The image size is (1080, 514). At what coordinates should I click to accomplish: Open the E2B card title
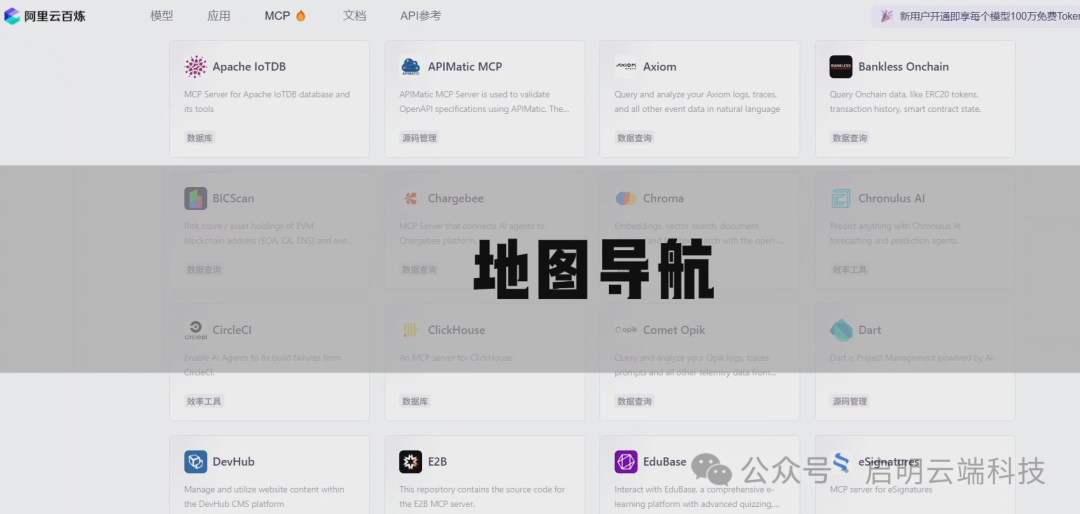click(x=437, y=462)
